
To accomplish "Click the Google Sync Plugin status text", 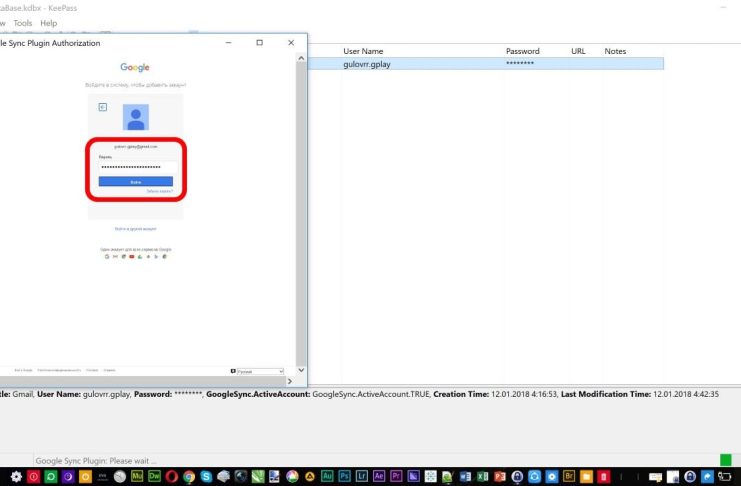I will [95, 460].
